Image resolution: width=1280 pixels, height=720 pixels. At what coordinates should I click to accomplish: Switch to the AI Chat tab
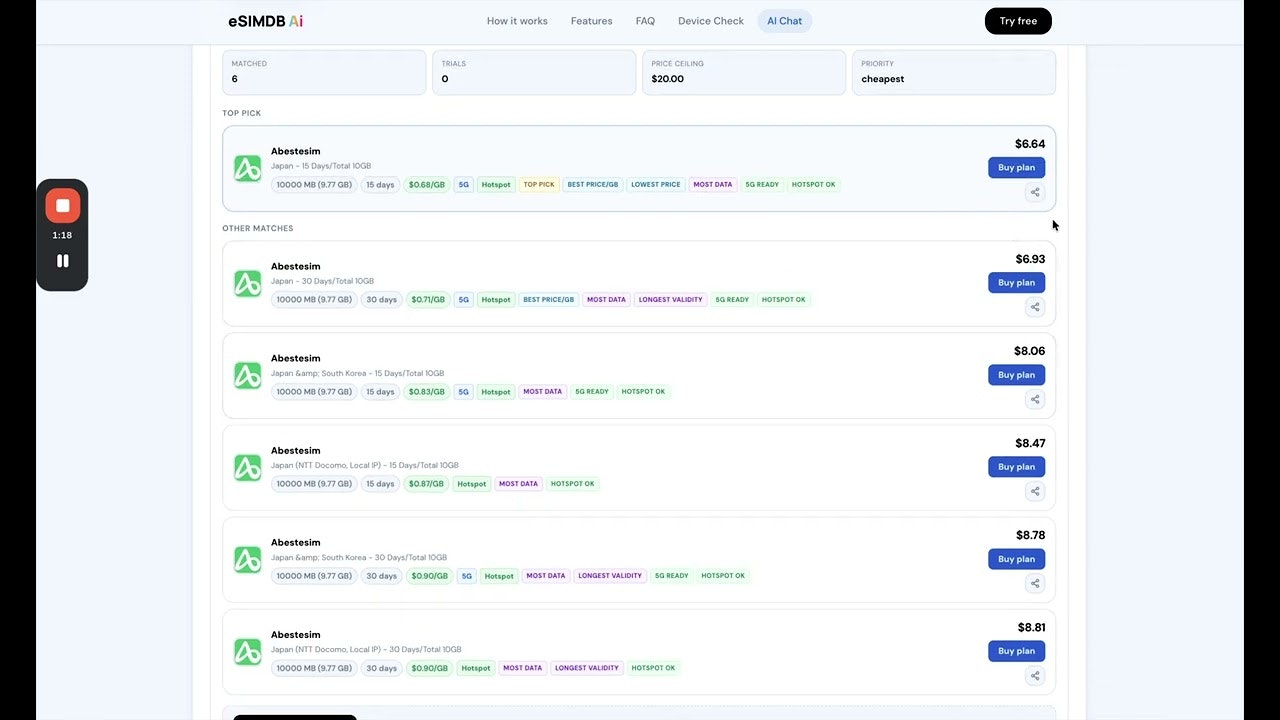point(784,20)
